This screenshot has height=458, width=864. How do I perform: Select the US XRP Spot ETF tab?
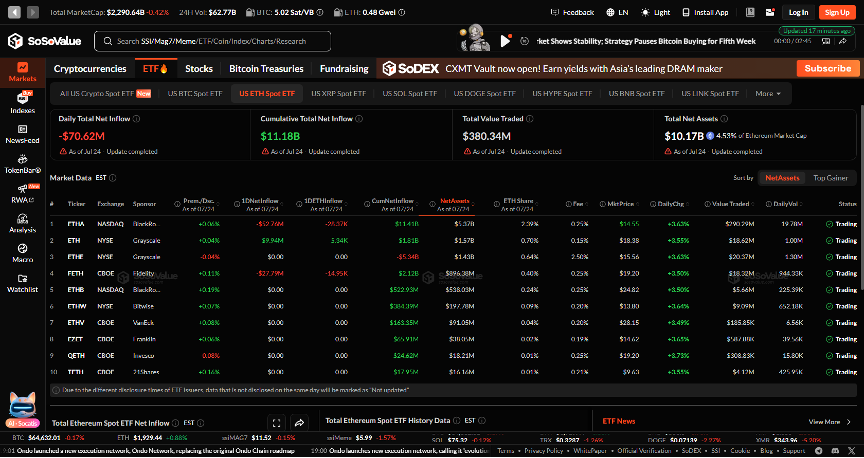(x=338, y=94)
